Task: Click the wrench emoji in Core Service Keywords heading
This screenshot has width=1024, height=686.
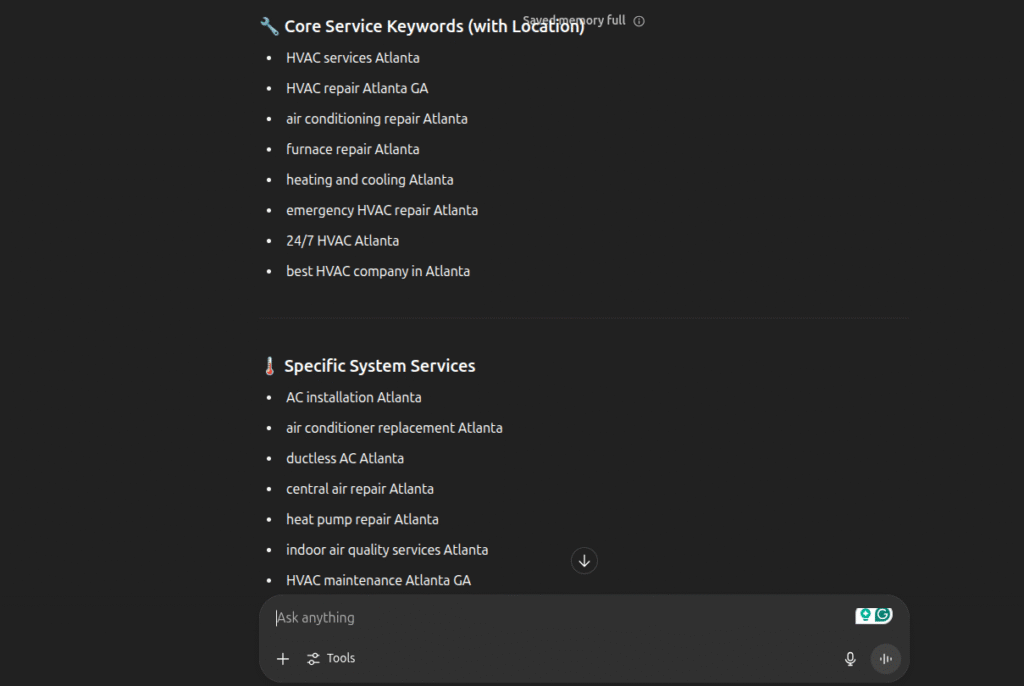Action: (267, 26)
